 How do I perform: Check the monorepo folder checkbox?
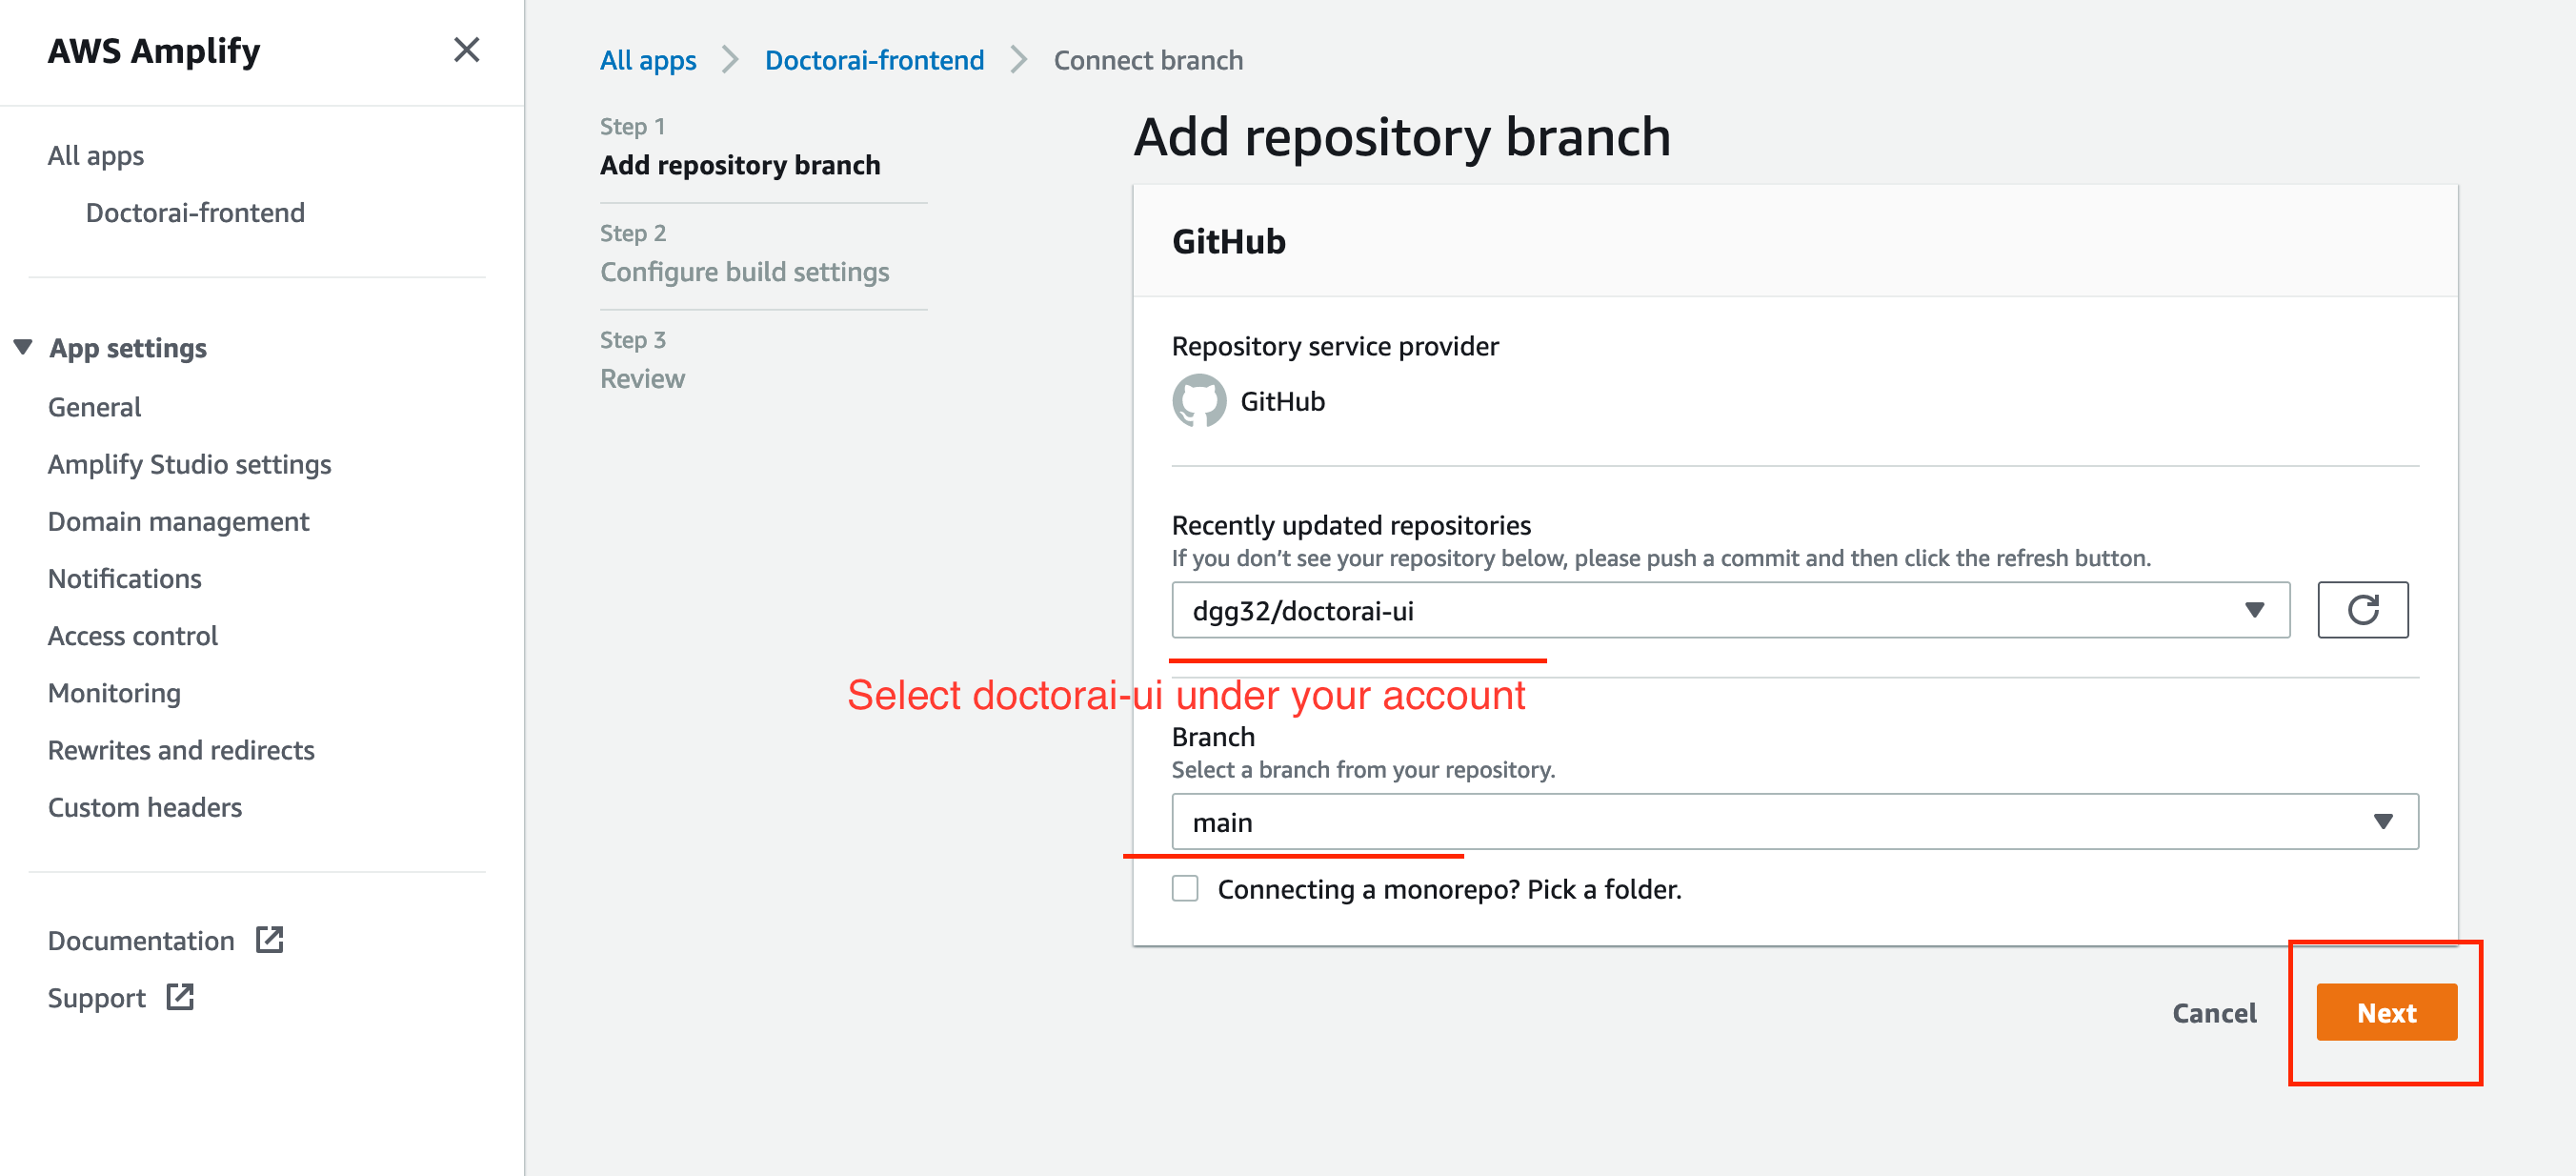coord(1185,889)
